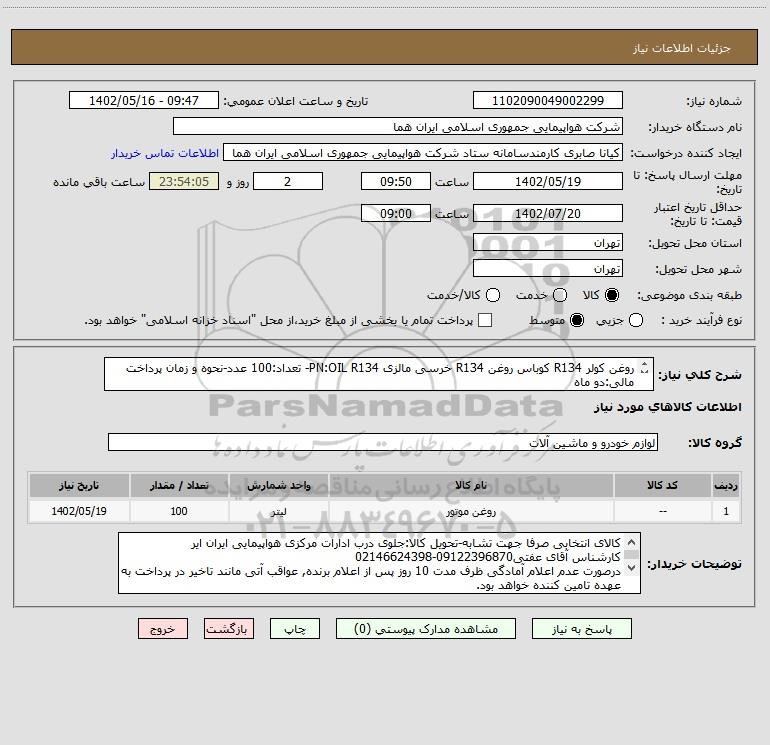Click the بازگشت back button
770x745 pixels.
pos(229,629)
